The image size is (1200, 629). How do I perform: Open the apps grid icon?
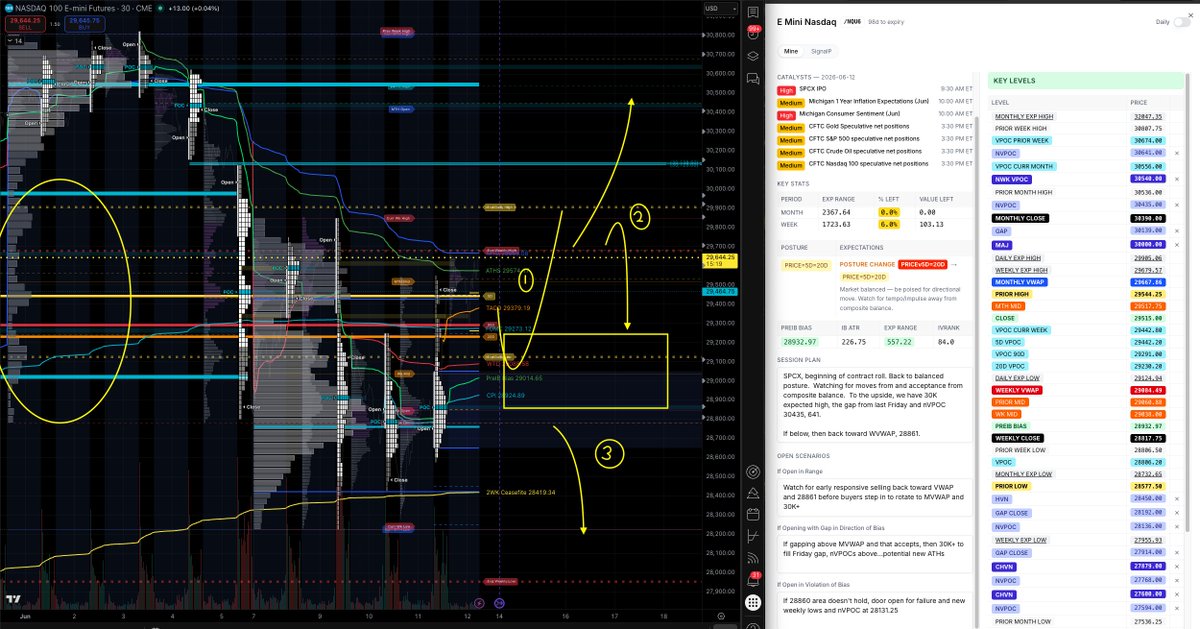pyautogui.click(x=753, y=603)
